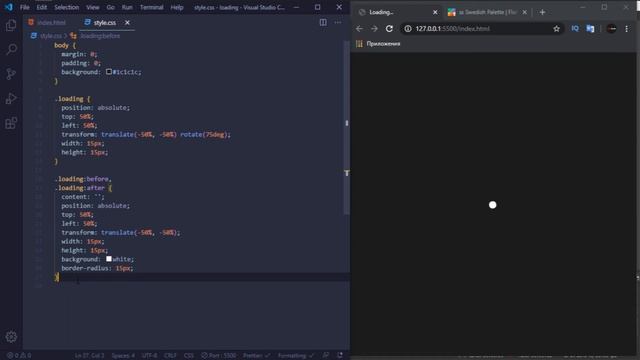The width and height of the screenshot is (640, 360).
Task: Click the Spaces: 4 indentation status
Action: coord(123,356)
